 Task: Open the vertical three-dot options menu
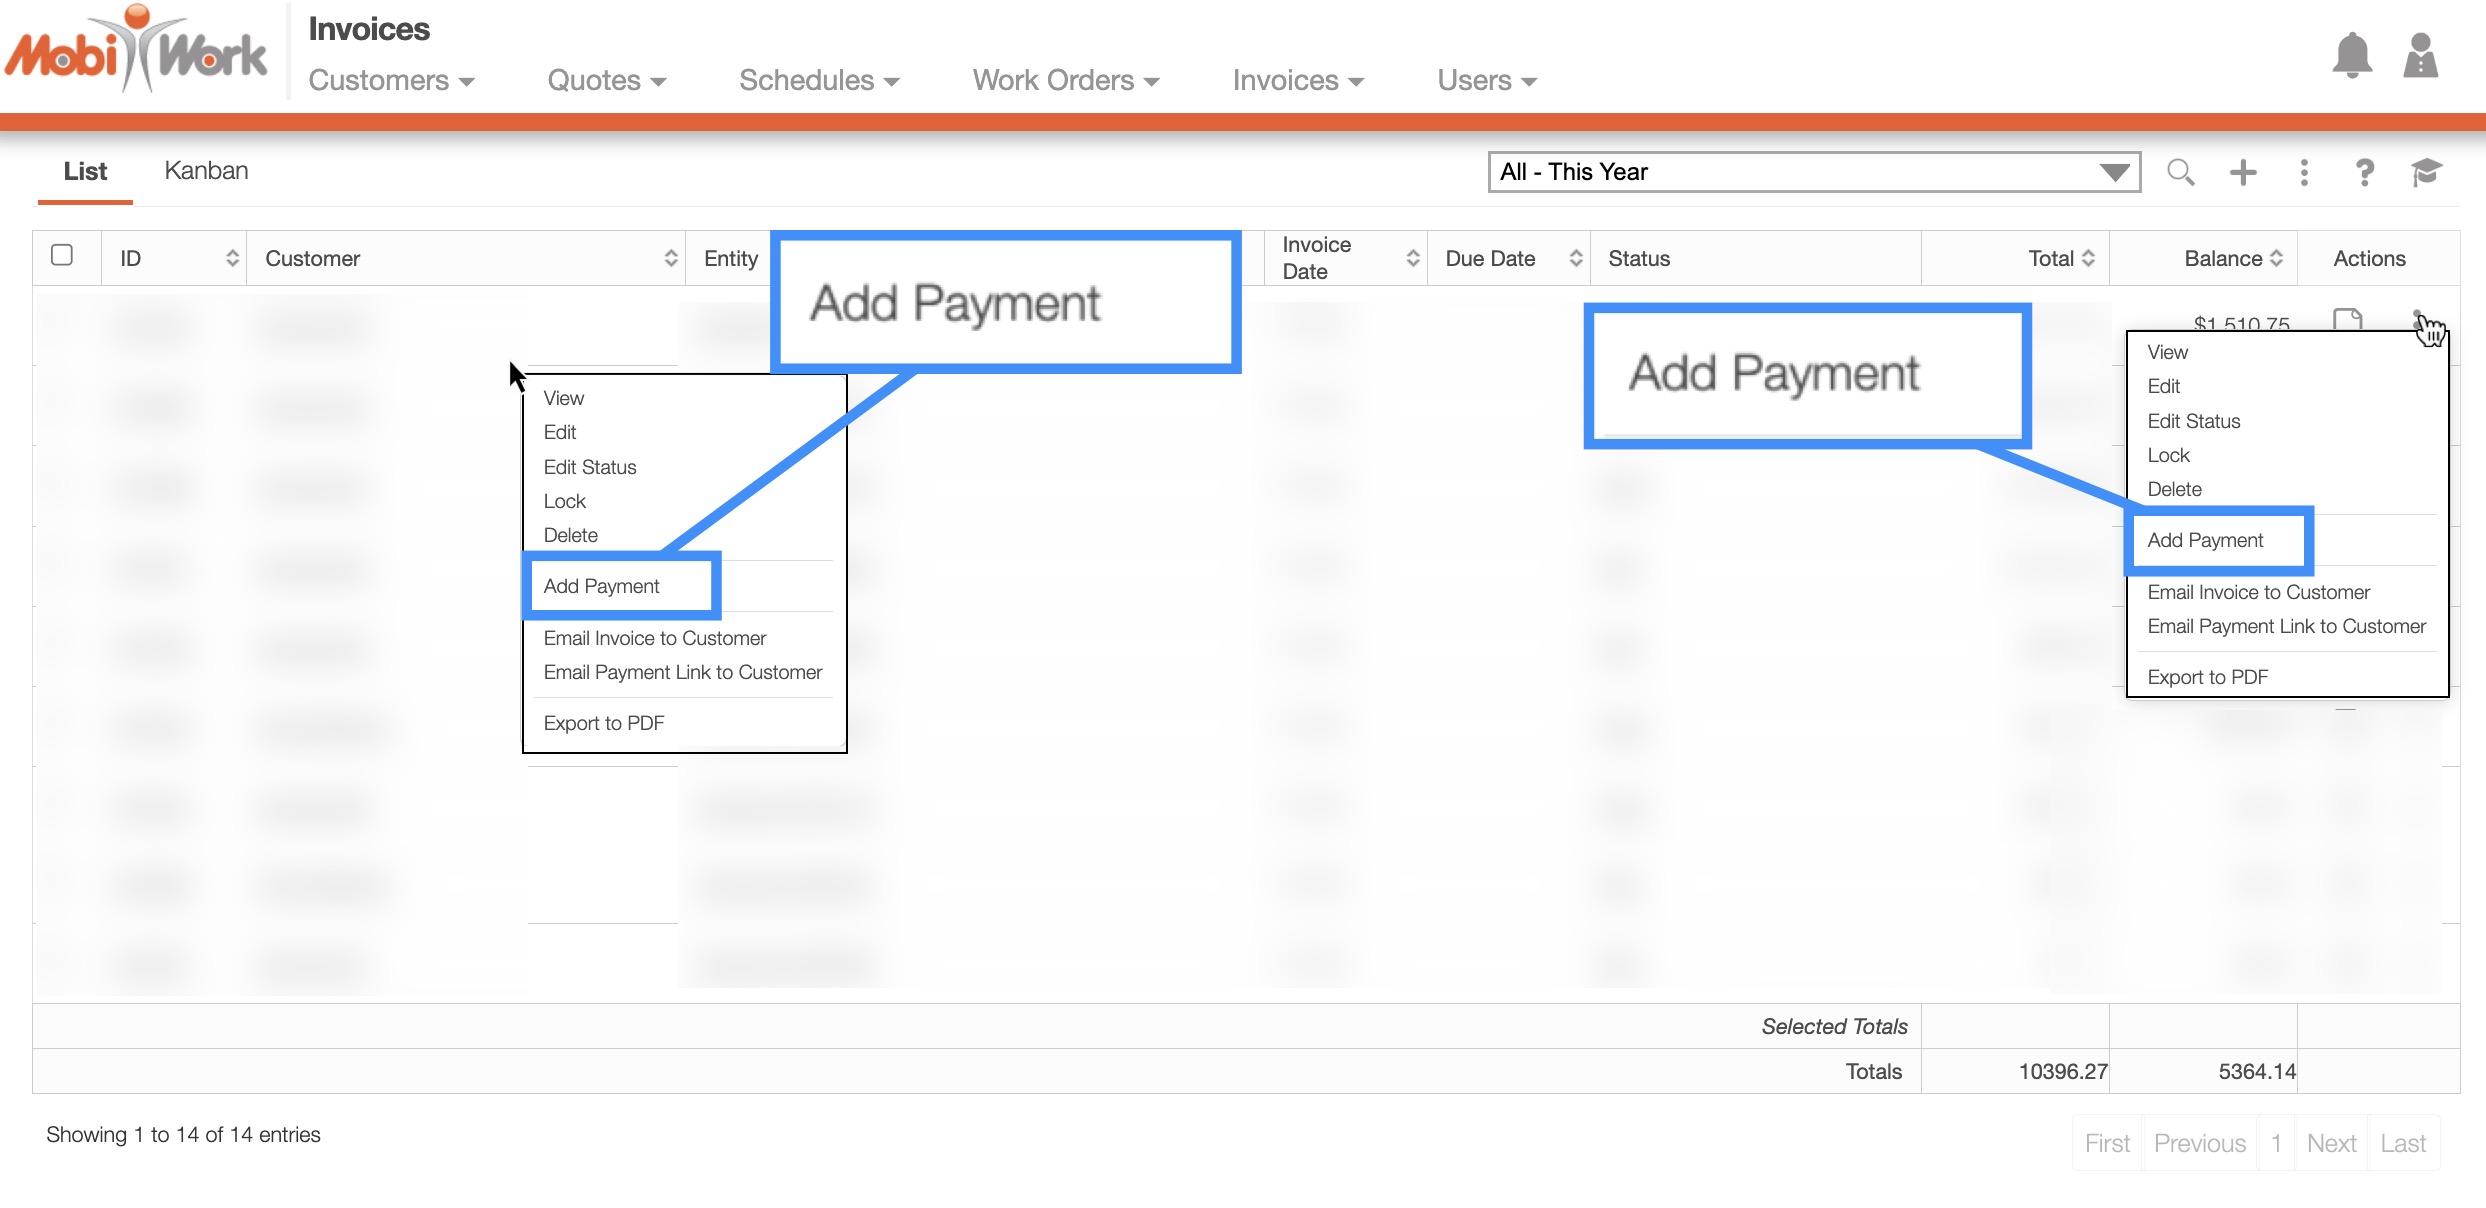pyautogui.click(x=2304, y=172)
